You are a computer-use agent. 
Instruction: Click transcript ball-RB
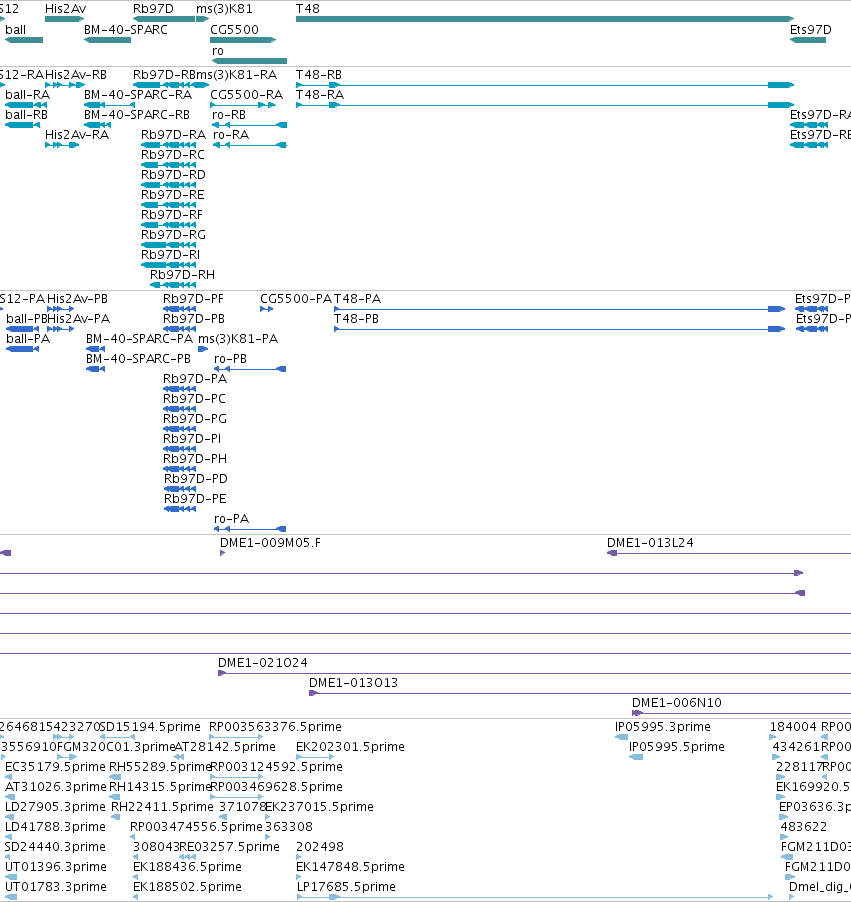[22, 125]
